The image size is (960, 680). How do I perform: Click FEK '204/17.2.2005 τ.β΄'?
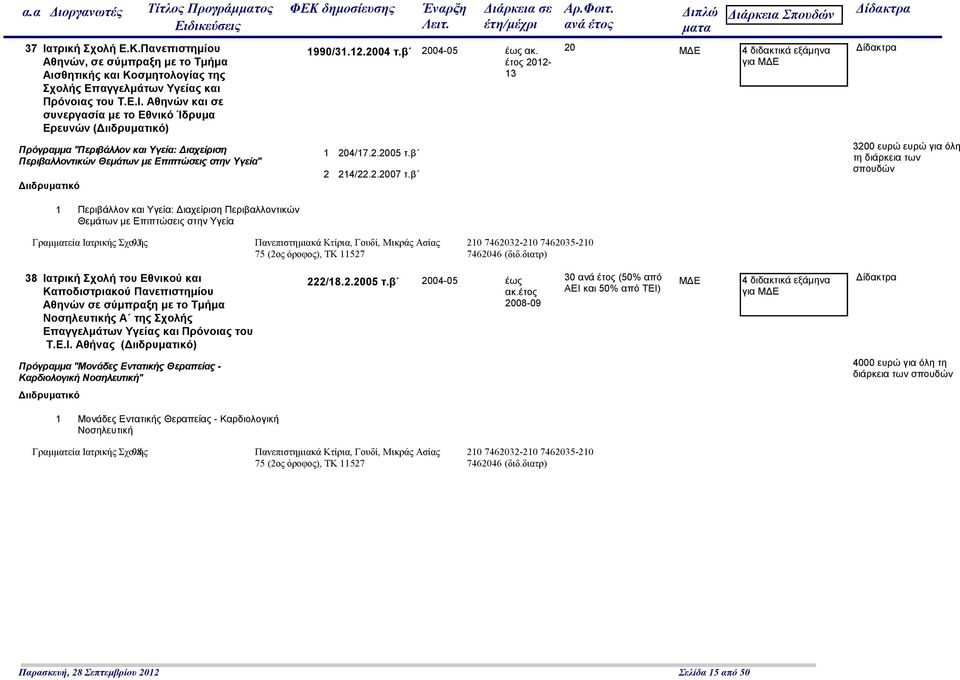pos(378,153)
